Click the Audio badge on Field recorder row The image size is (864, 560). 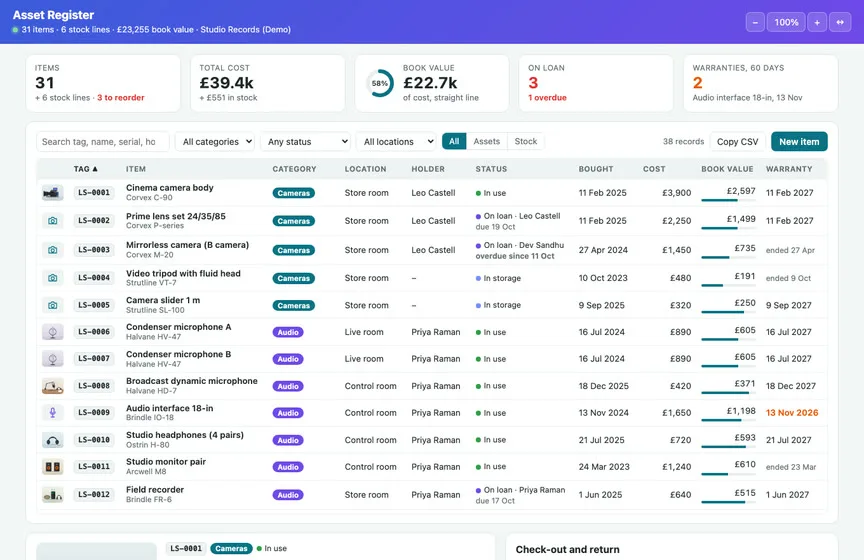[x=288, y=495]
